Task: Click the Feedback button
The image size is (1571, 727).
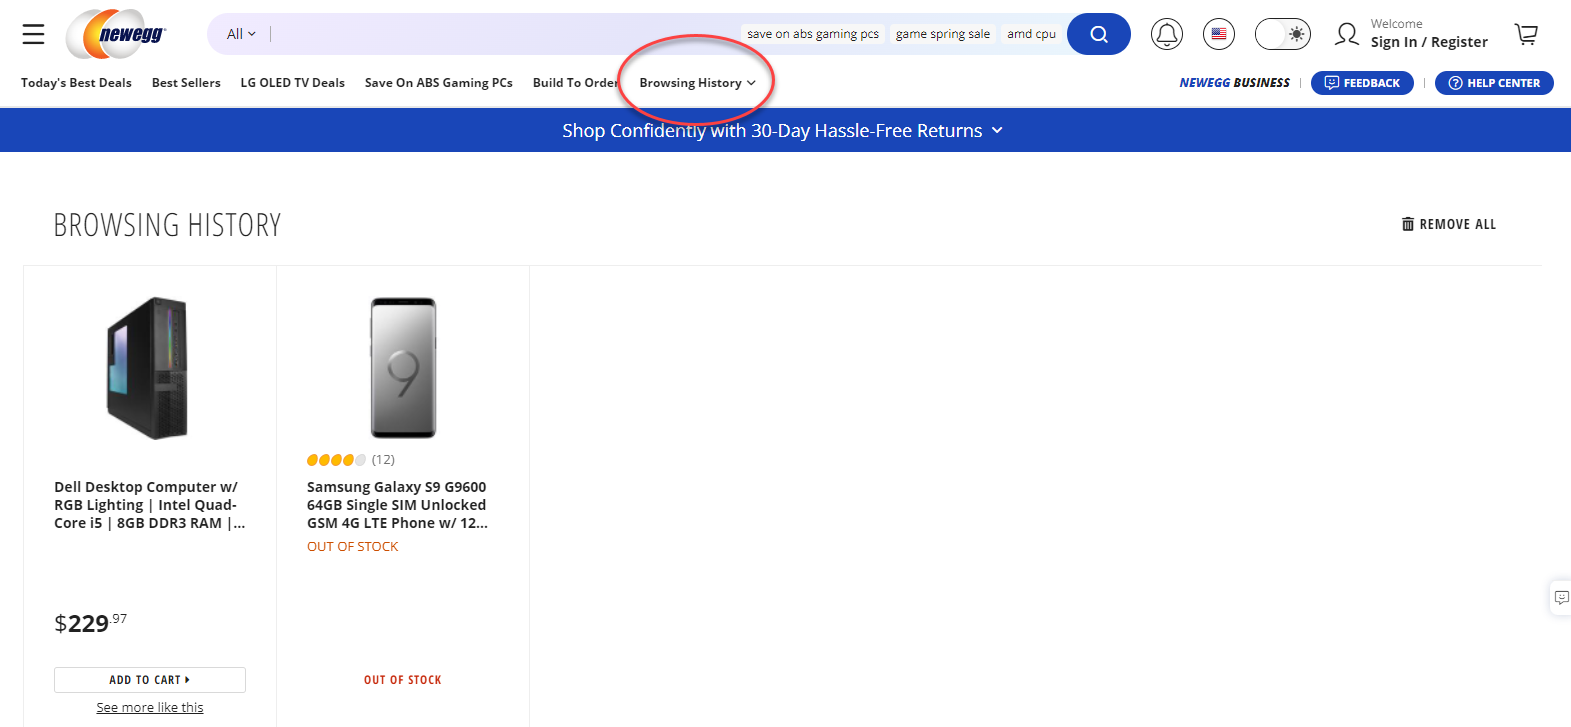Action: (1362, 83)
